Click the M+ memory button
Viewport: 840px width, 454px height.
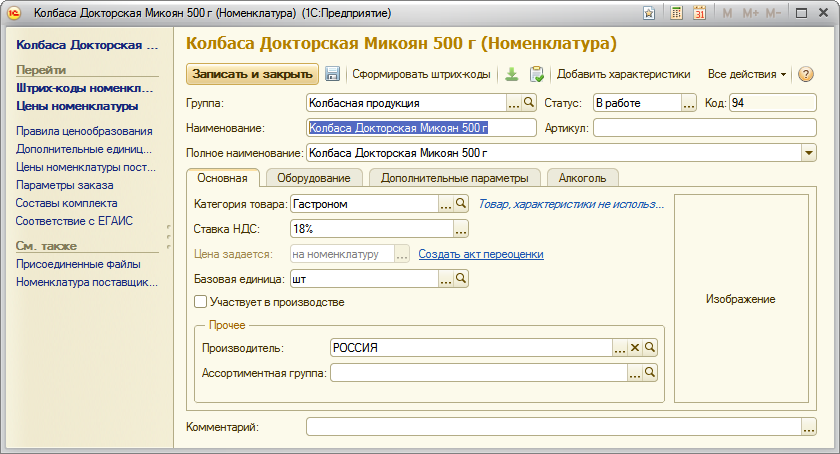pos(750,13)
